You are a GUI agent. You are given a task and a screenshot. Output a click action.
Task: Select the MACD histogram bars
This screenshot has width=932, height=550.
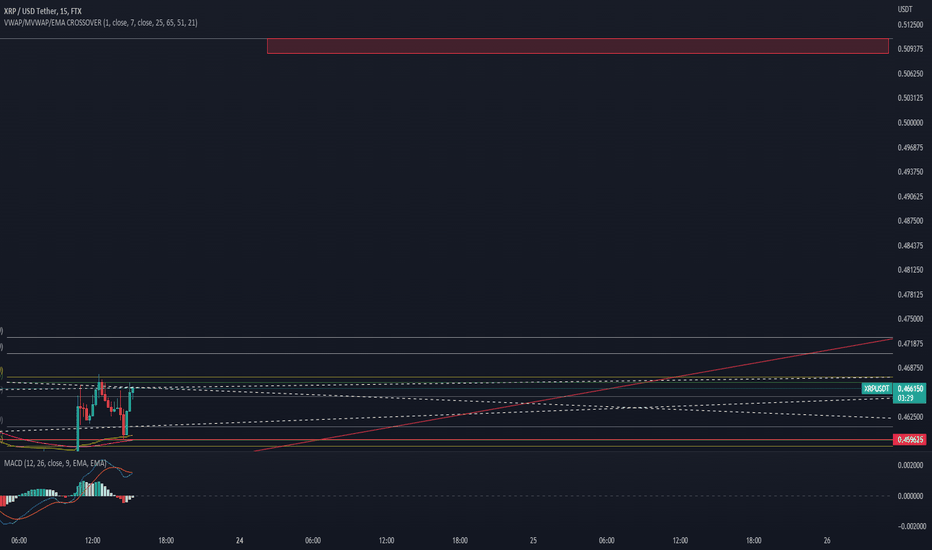pos(67,492)
